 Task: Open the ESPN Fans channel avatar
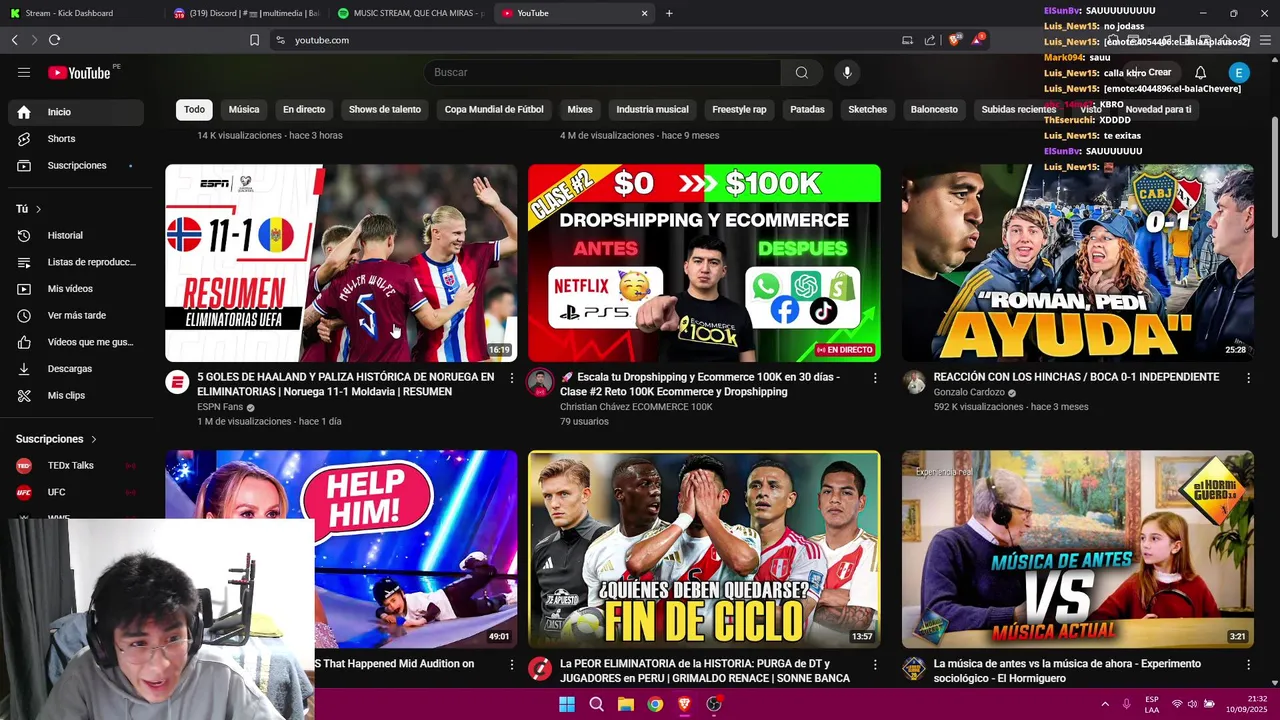177,382
